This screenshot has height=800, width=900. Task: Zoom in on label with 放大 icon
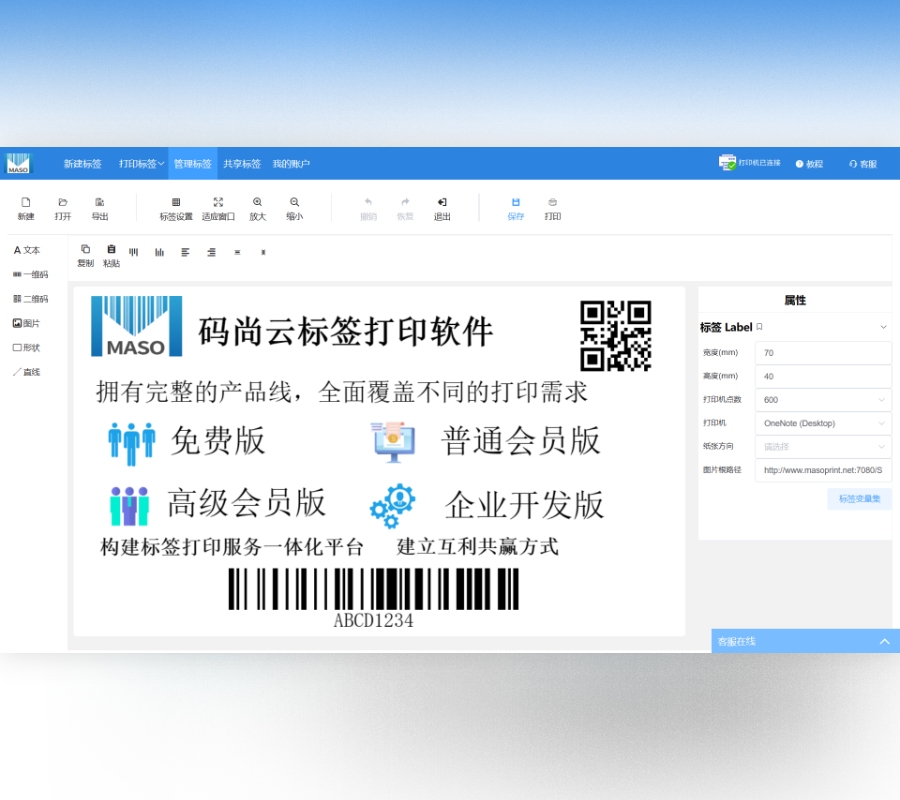click(257, 207)
